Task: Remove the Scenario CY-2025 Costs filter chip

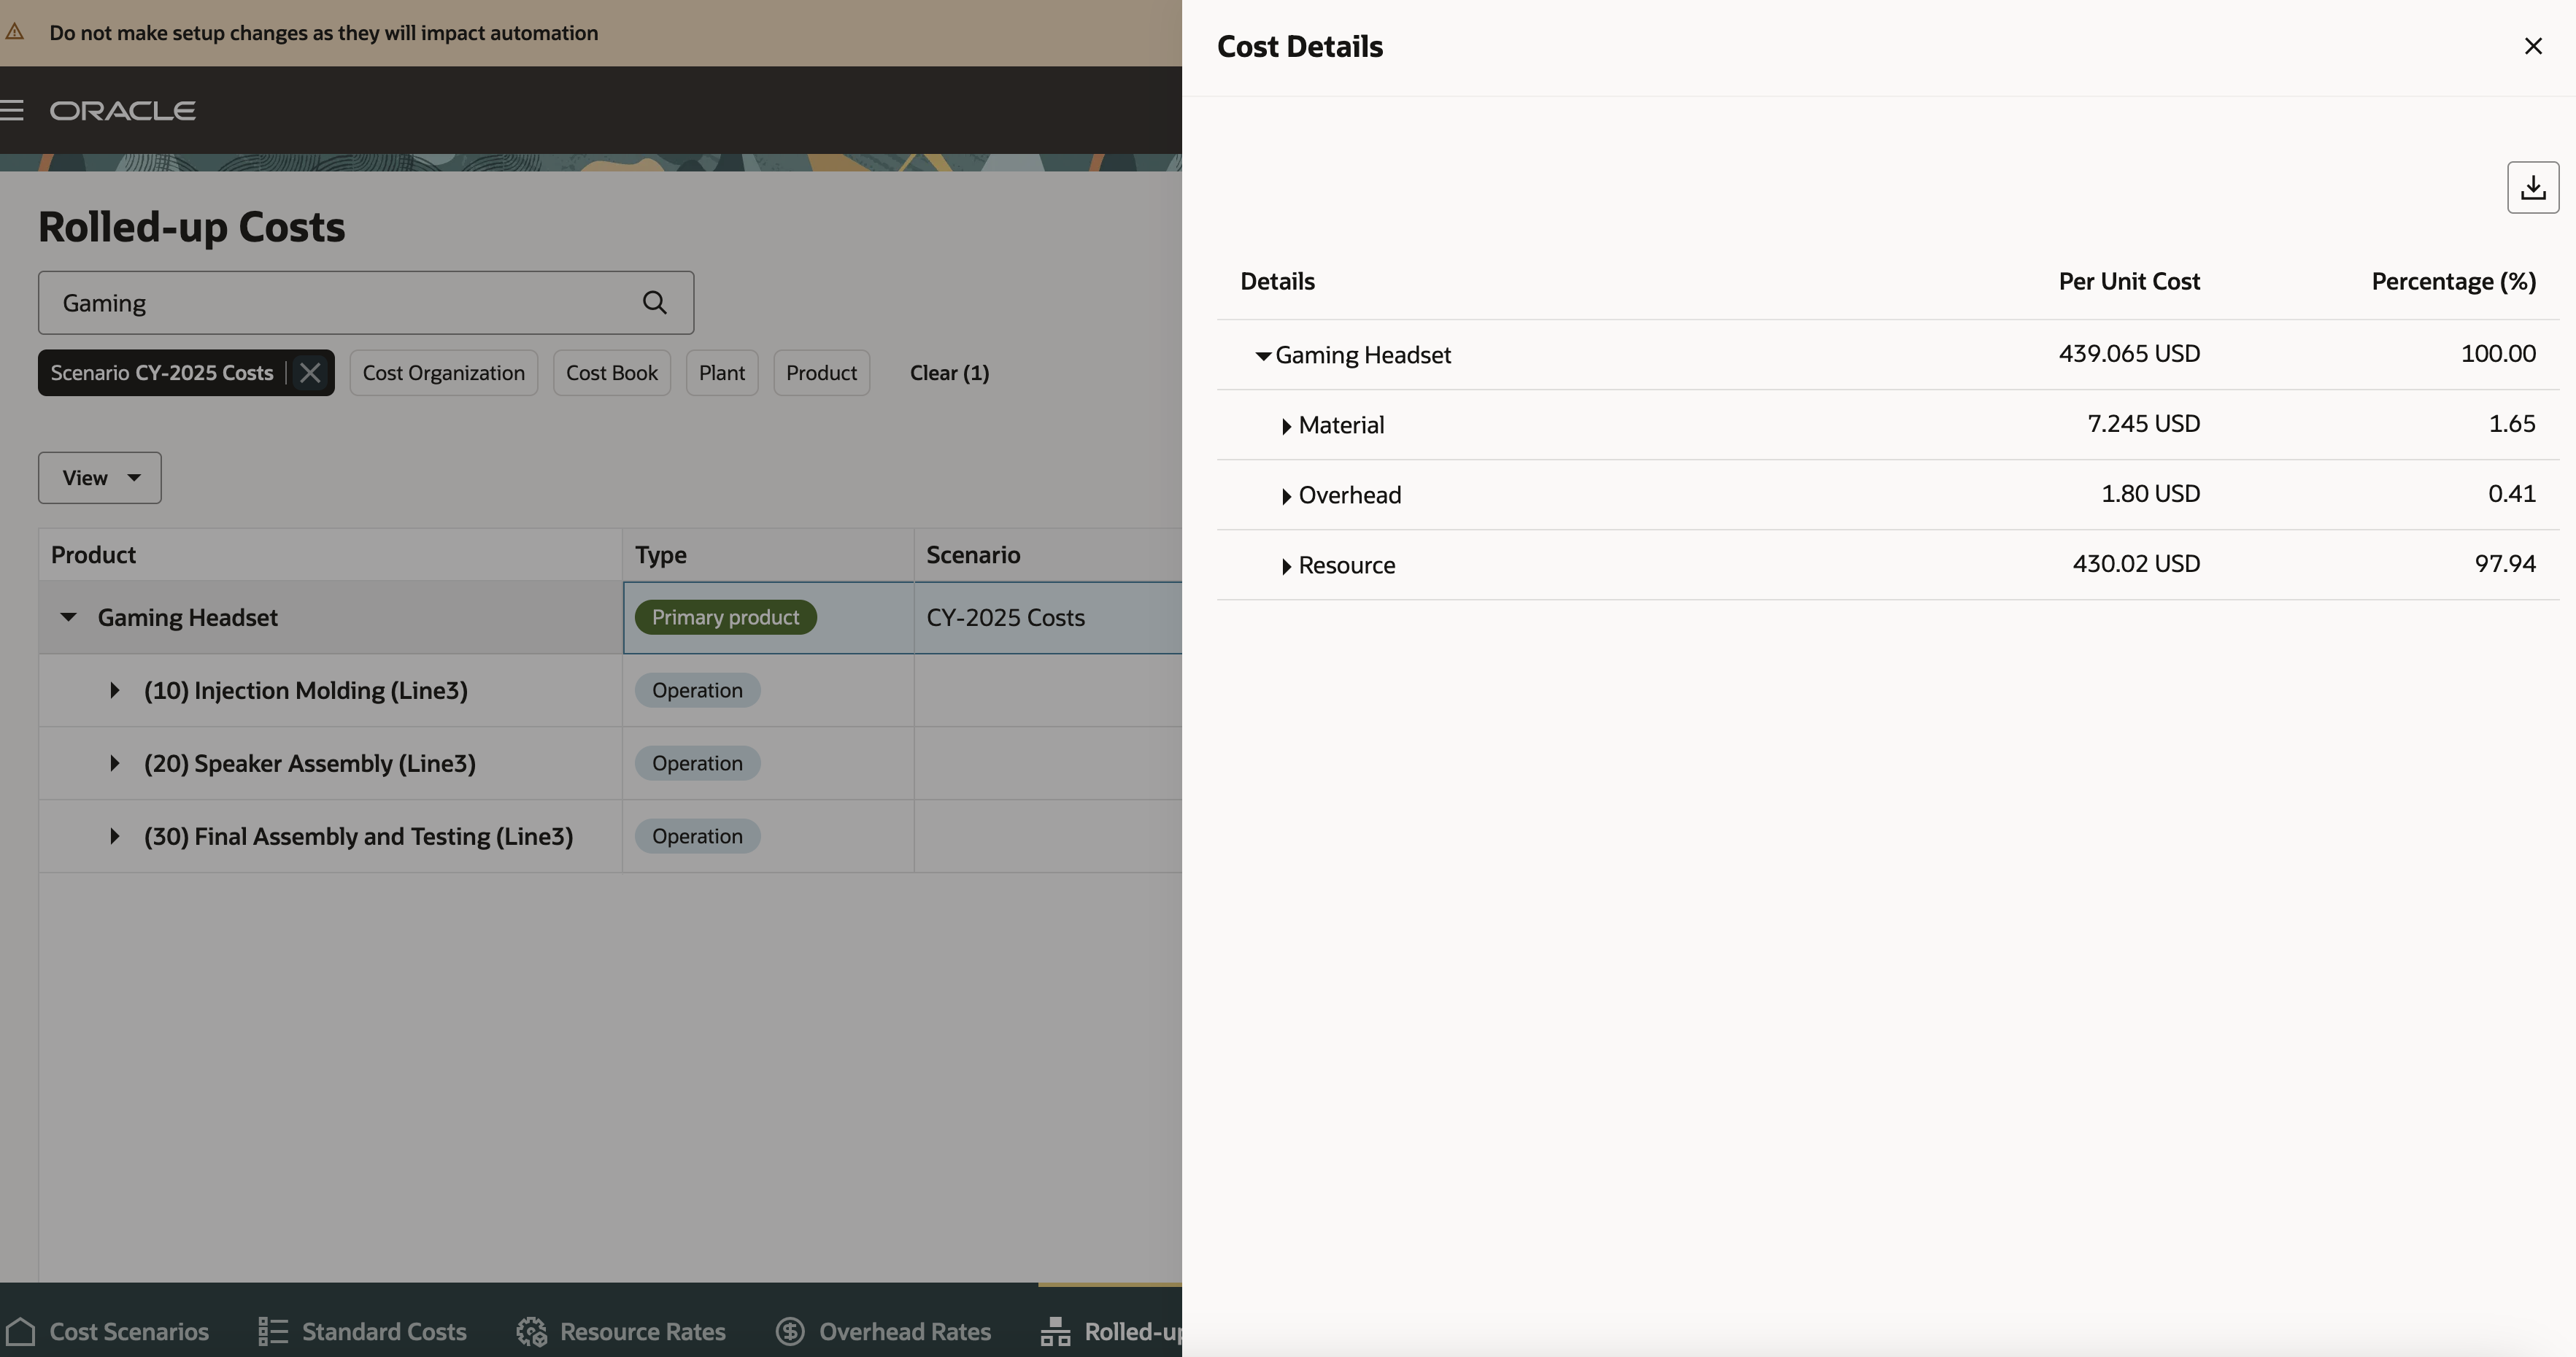Action: pos(310,373)
